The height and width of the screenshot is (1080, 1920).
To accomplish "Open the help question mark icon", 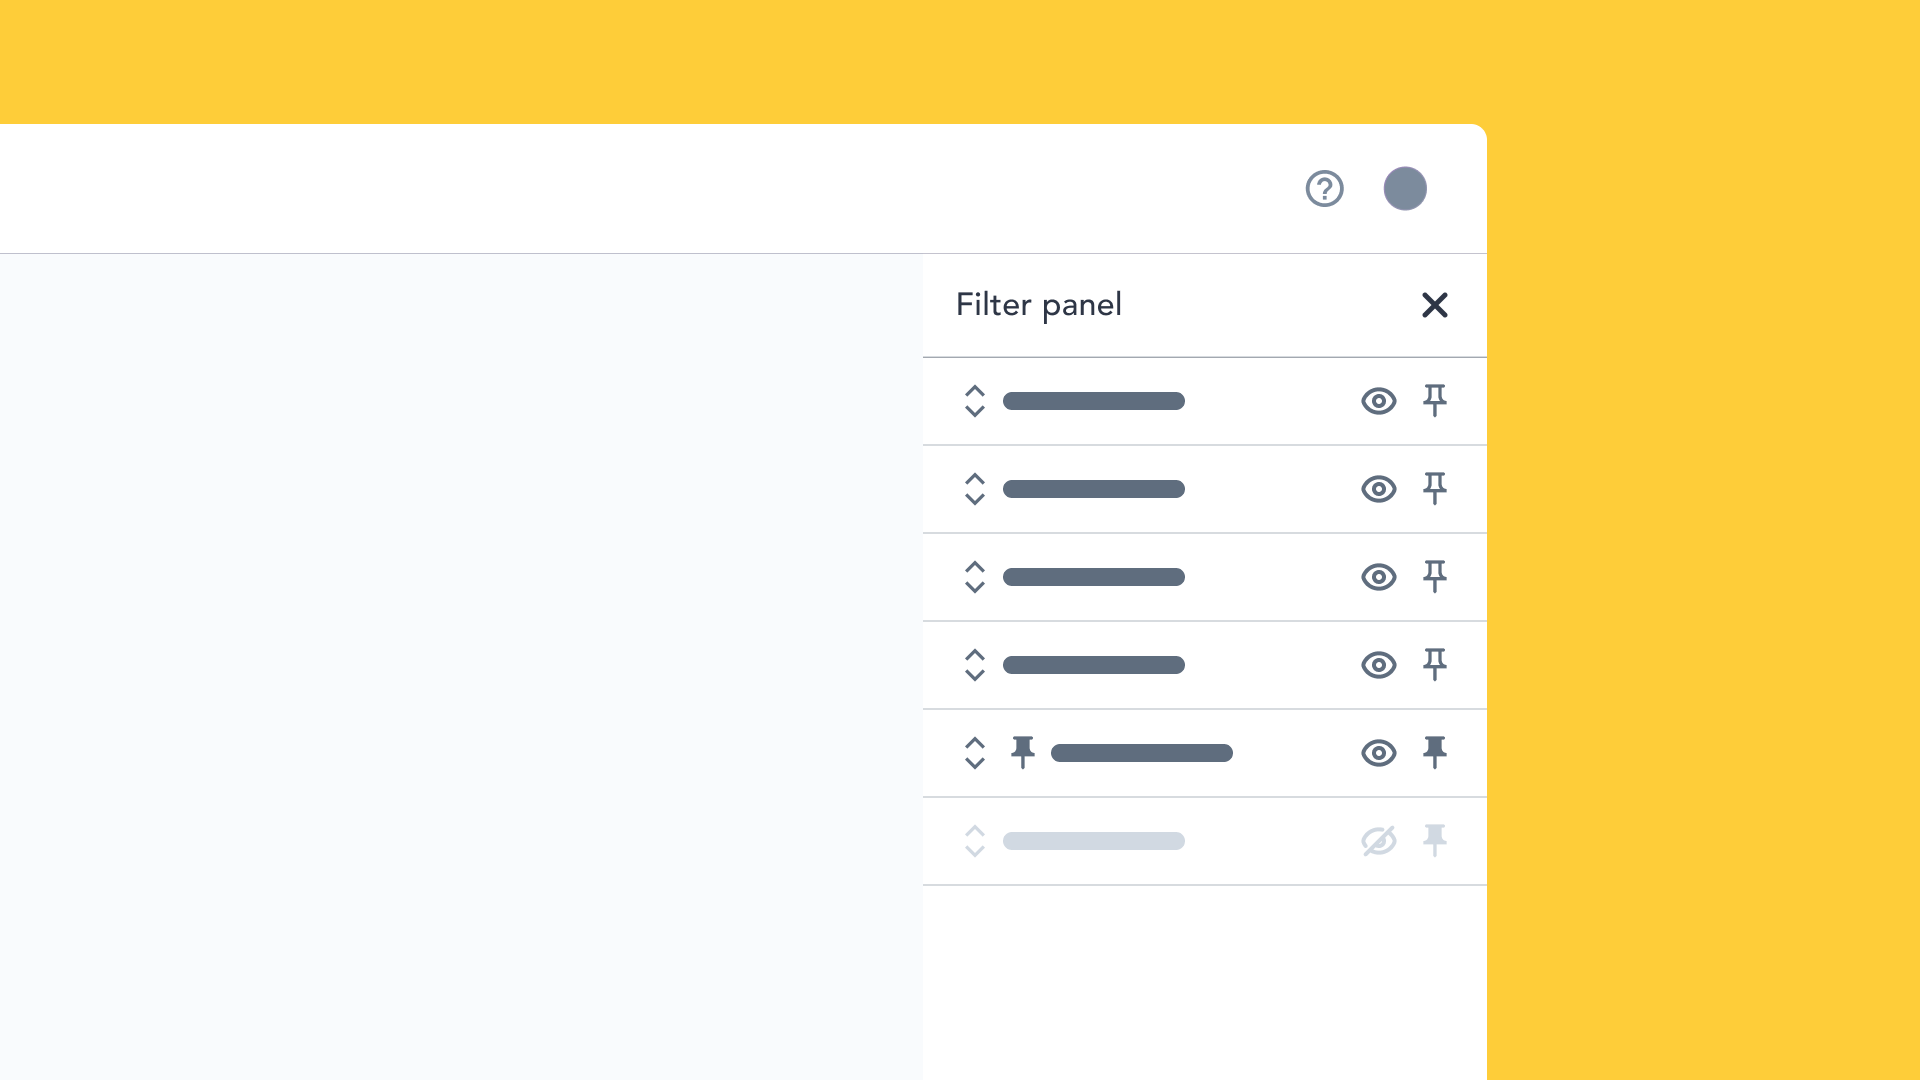I will point(1324,188).
